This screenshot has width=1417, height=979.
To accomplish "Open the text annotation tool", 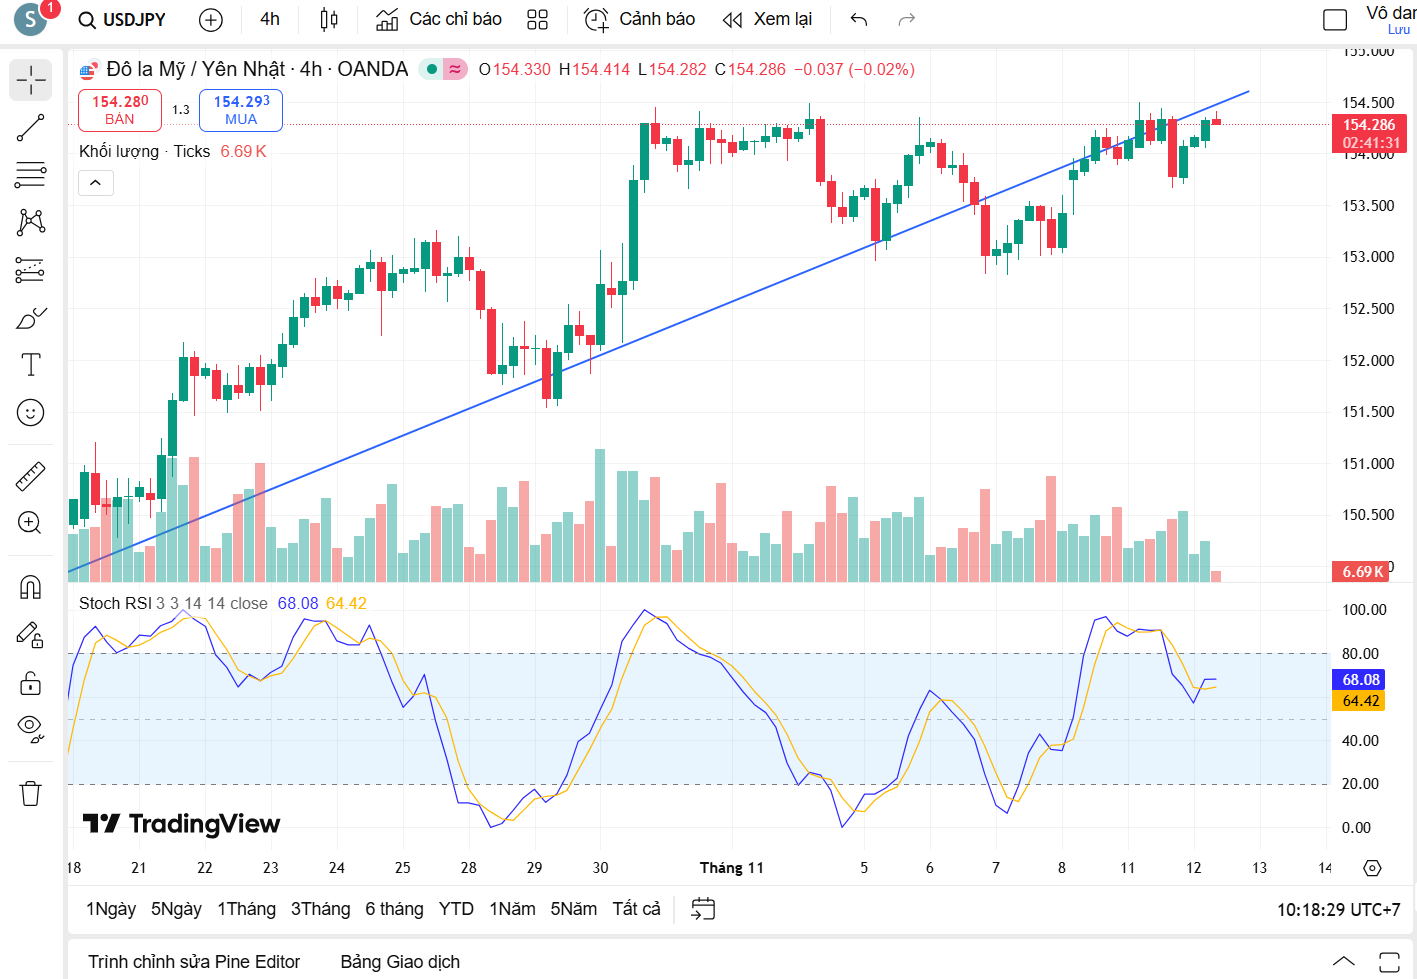I will (30, 365).
